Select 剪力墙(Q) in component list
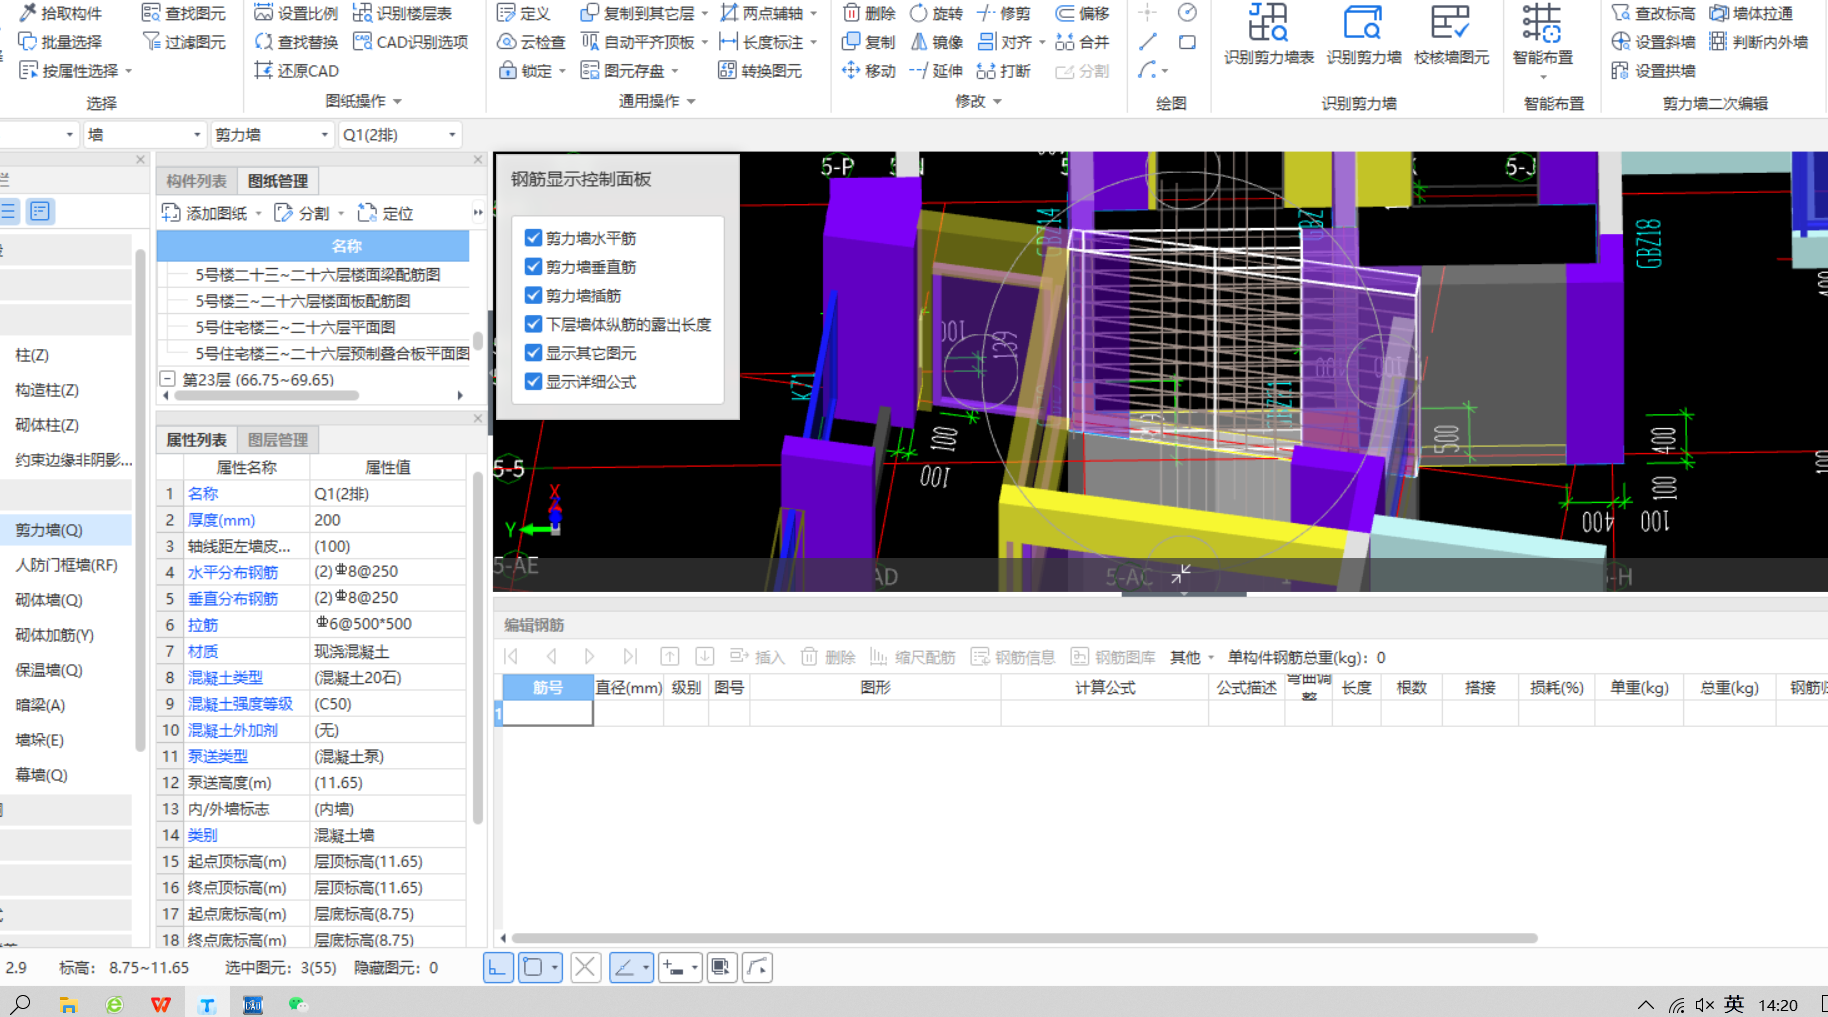The width and height of the screenshot is (1828, 1017). click(66, 530)
